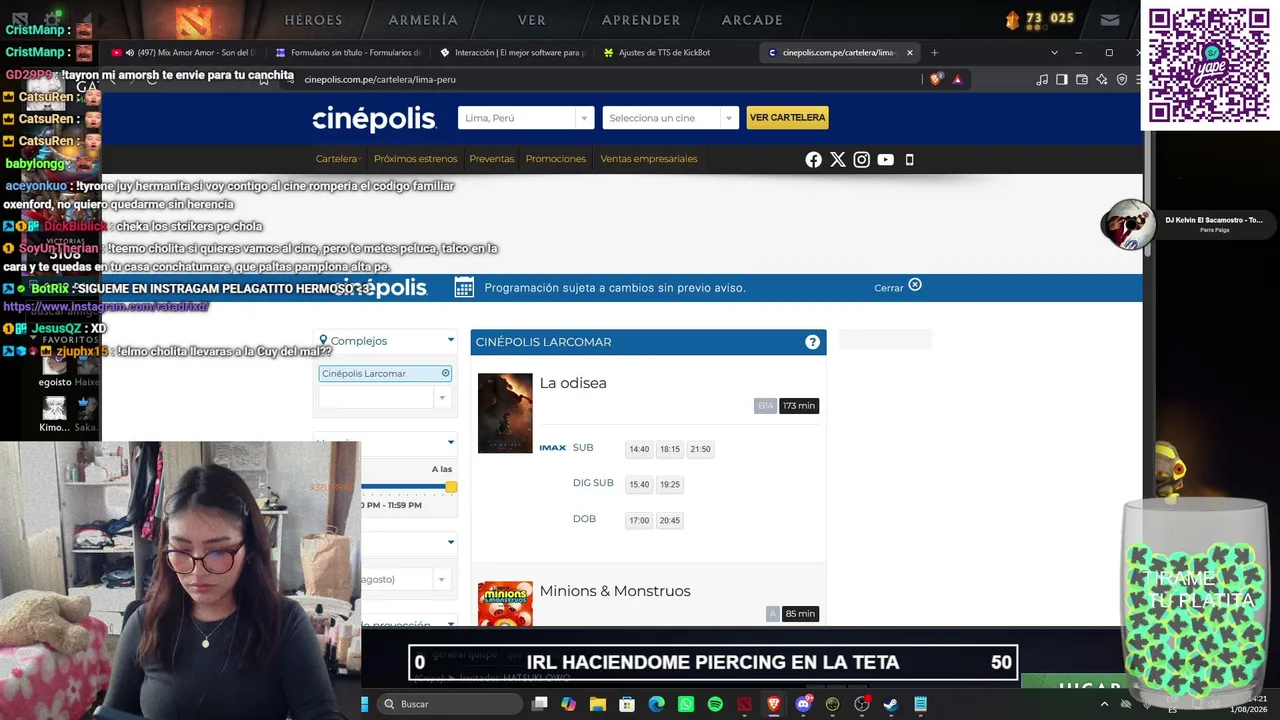Click the calendar icon in the schedule notice bar
The image size is (1280, 720).
pos(464,288)
